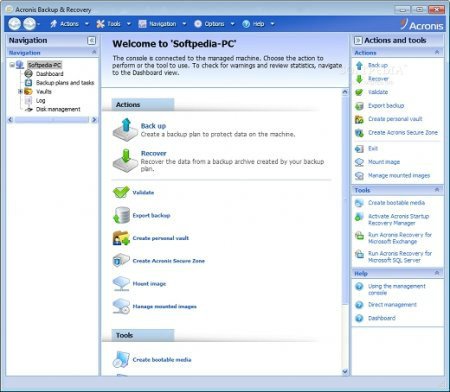Collapse the Softpedia-PC tree node
Viewport: 450px width, 392px height.
pyautogui.click(x=12, y=65)
